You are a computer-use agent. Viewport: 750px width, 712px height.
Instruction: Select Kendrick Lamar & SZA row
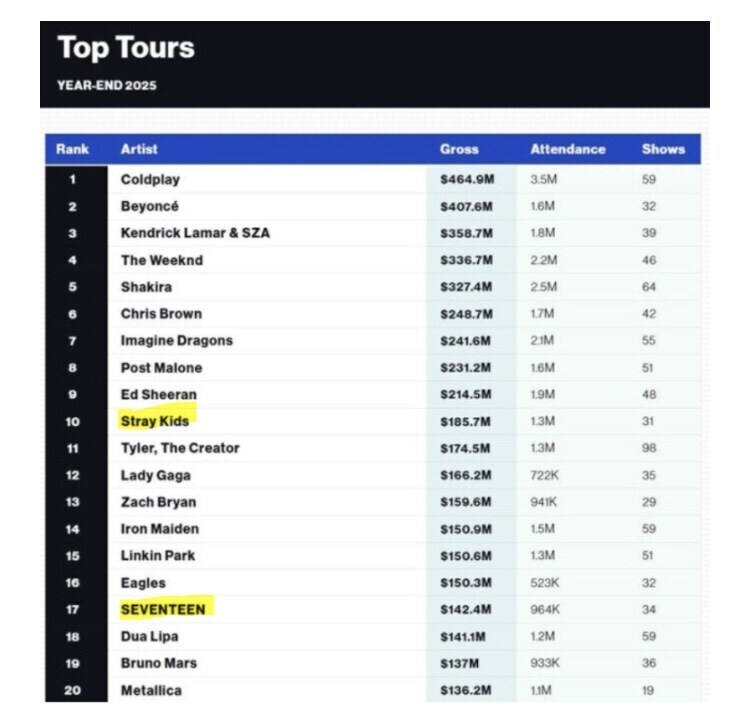tap(195, 233)
